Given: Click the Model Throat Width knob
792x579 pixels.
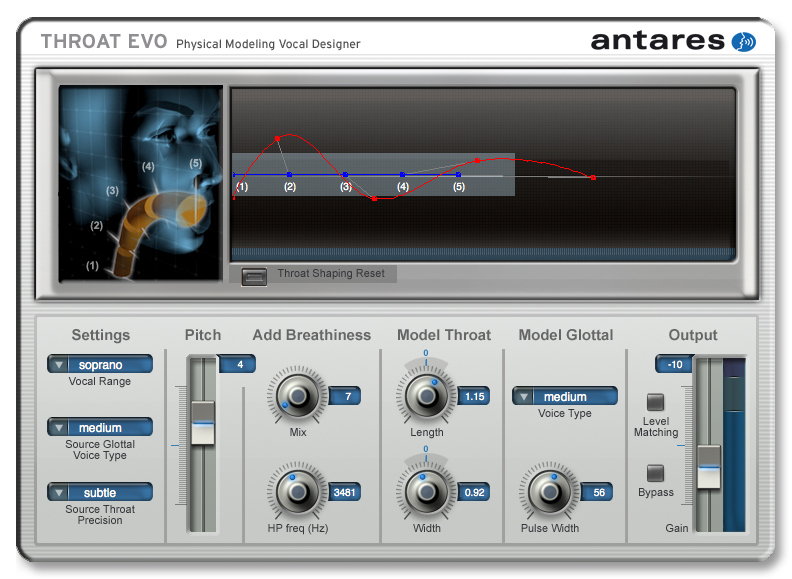Looking at the screenshot, I should (427, 491).
